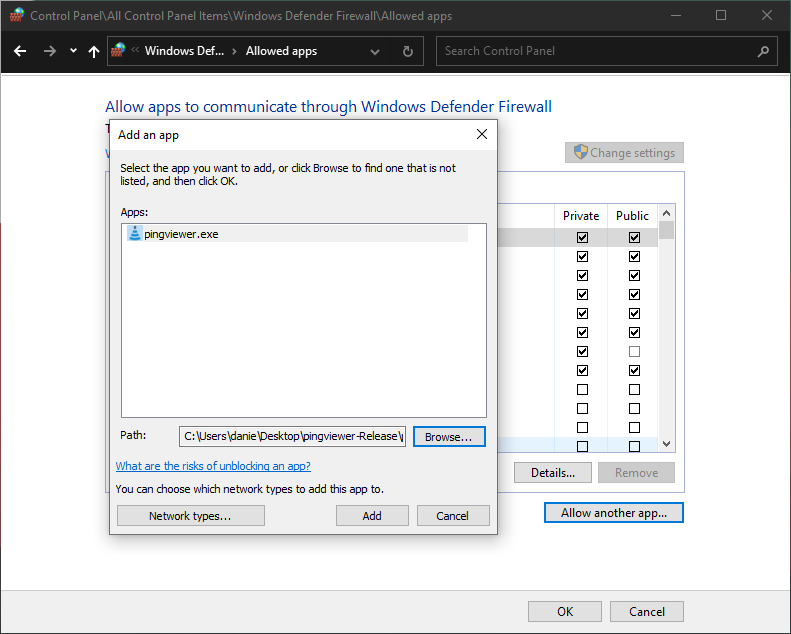This screenshot has height=634, width=791.
Task: Check the unchecked Public box in seventh row
Action: [634, 352]
